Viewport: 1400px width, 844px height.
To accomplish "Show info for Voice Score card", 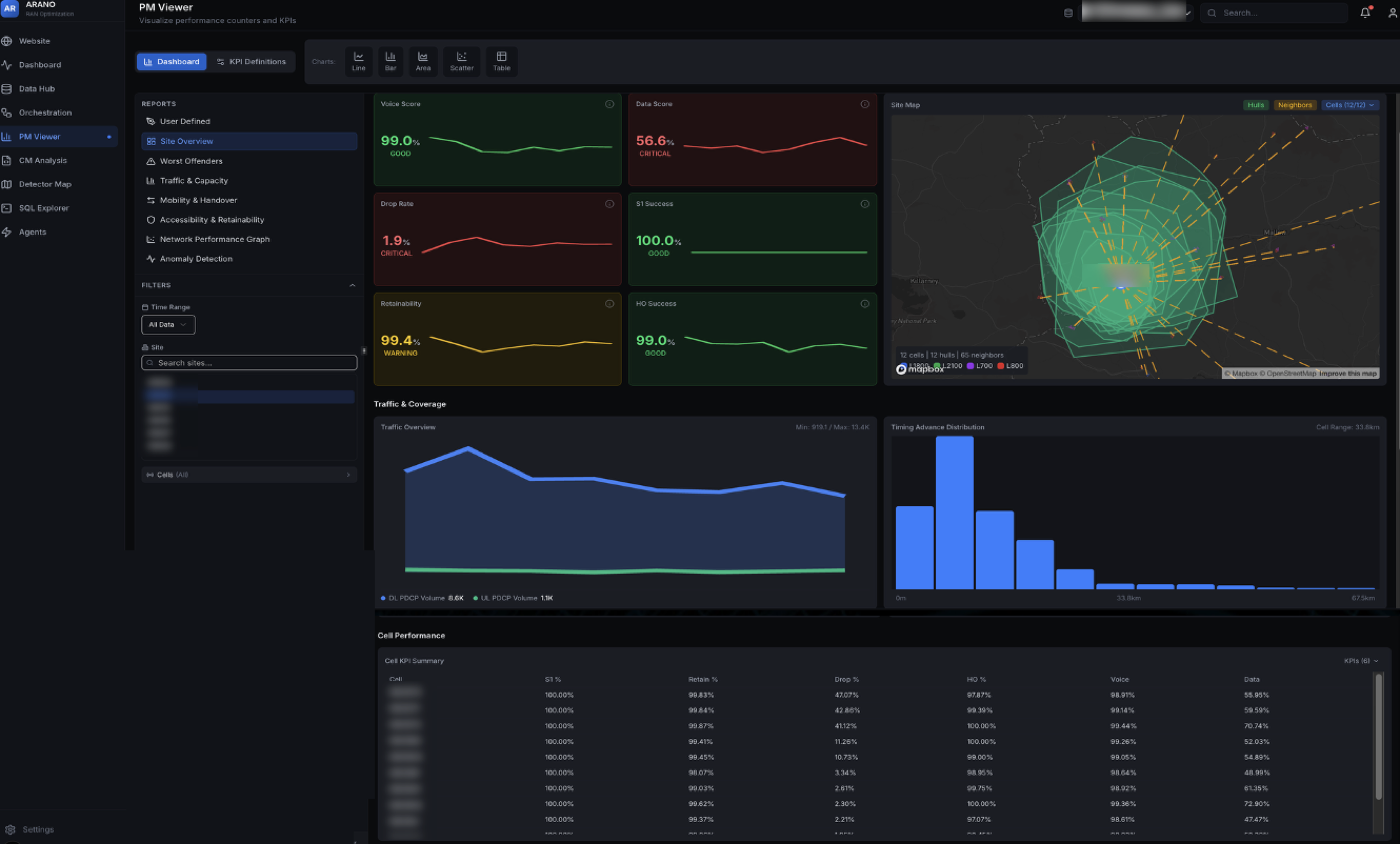I will tap(610, 104).
